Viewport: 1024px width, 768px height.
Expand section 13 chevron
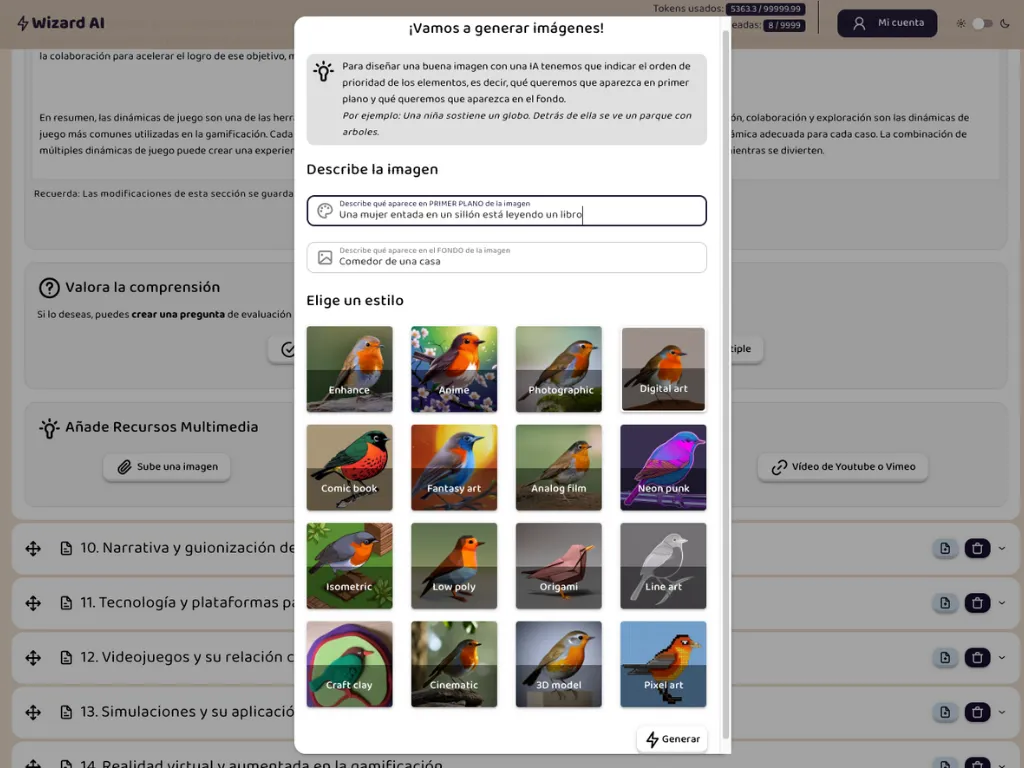click(x=1002, y=712)
